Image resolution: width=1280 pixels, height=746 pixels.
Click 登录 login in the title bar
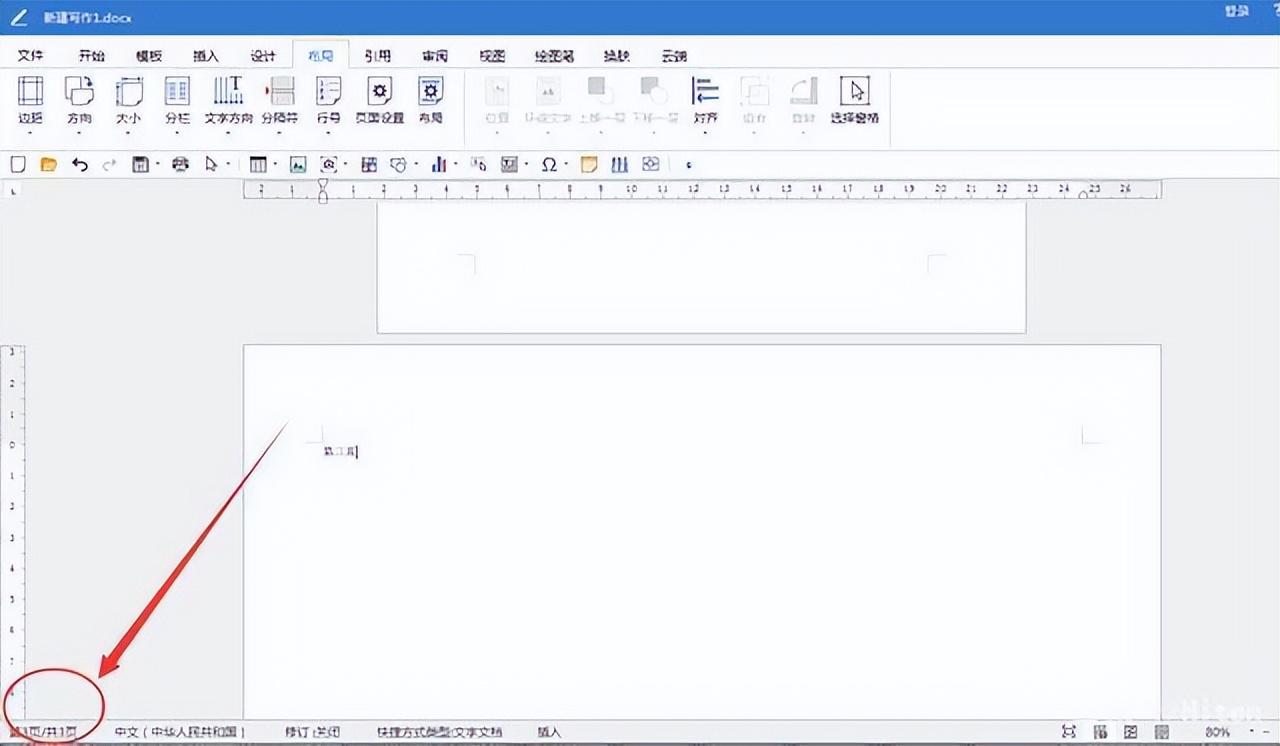[1237, 11]
